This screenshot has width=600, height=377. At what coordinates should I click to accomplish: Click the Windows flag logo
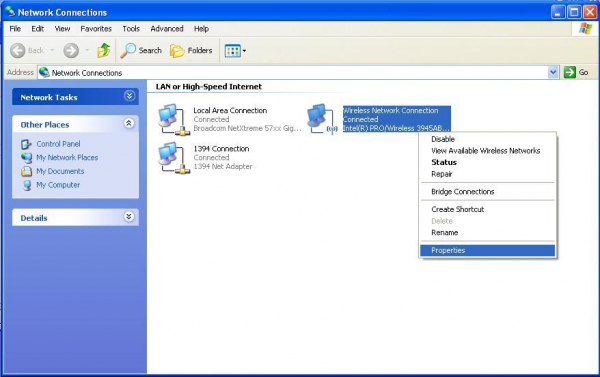point(585,28)
